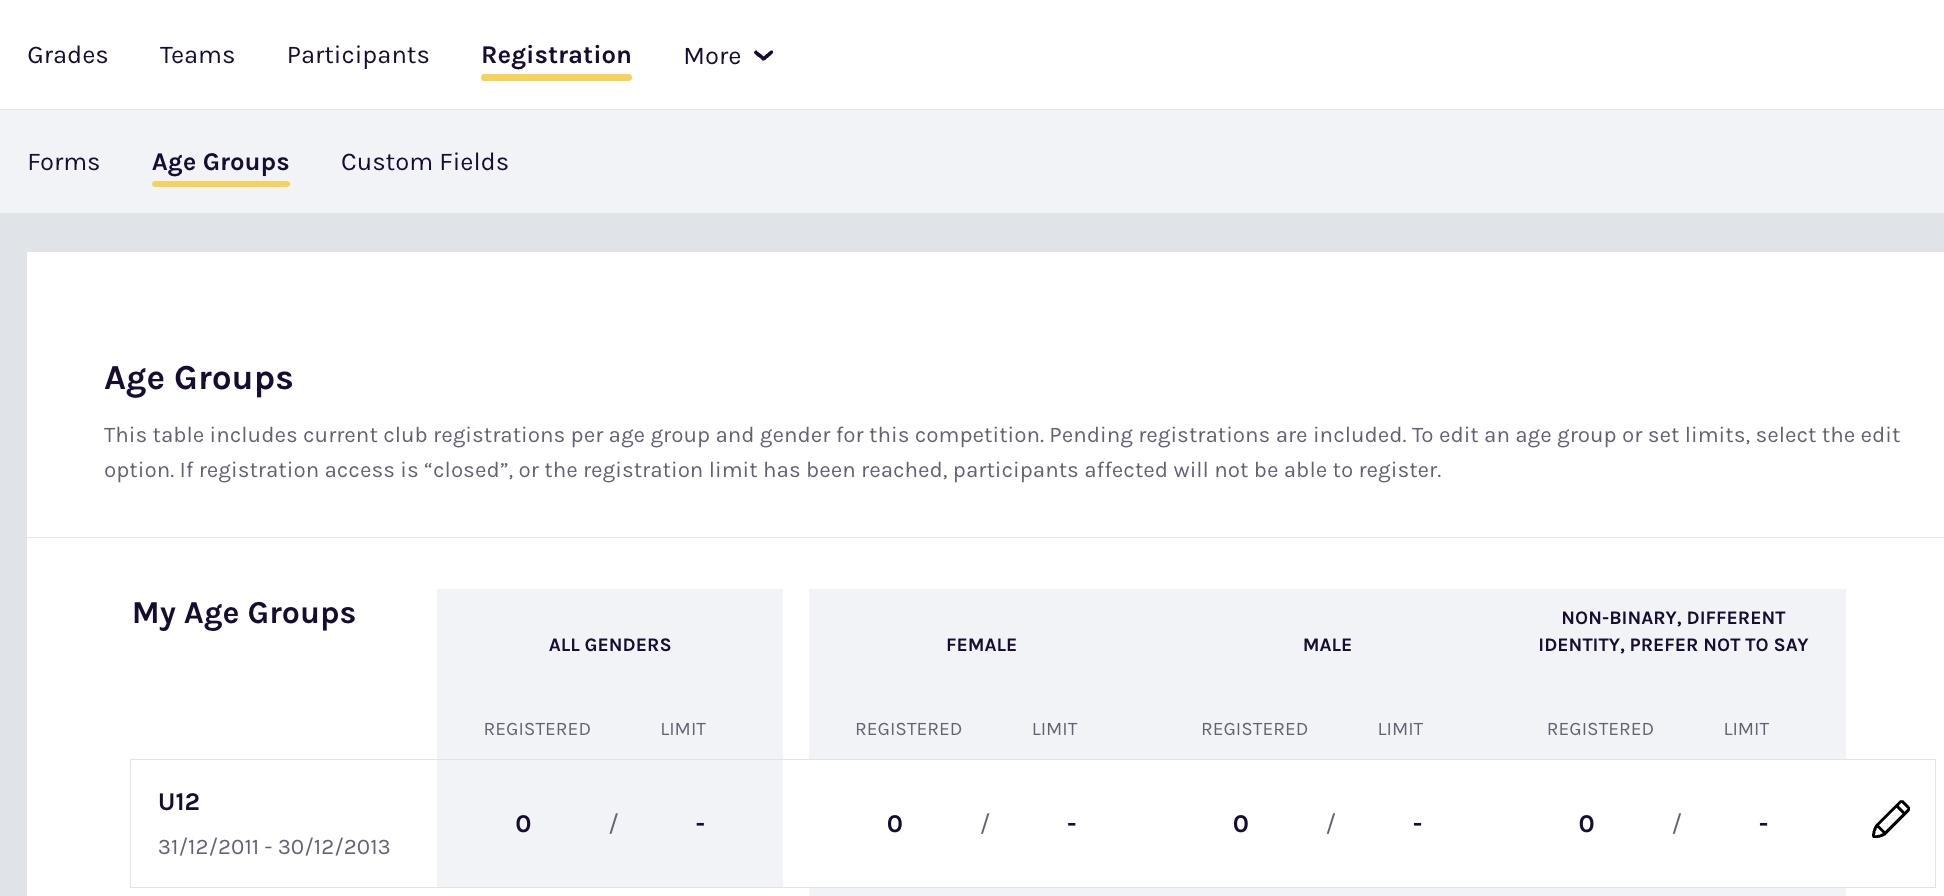Open the Grades tab
1944x896 pixels.
coord(68,55)
